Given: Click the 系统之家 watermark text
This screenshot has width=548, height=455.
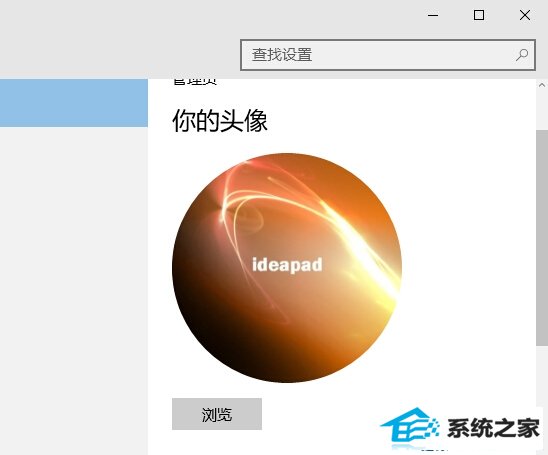Looking at the screenshot, I should (x=493, y=428).
